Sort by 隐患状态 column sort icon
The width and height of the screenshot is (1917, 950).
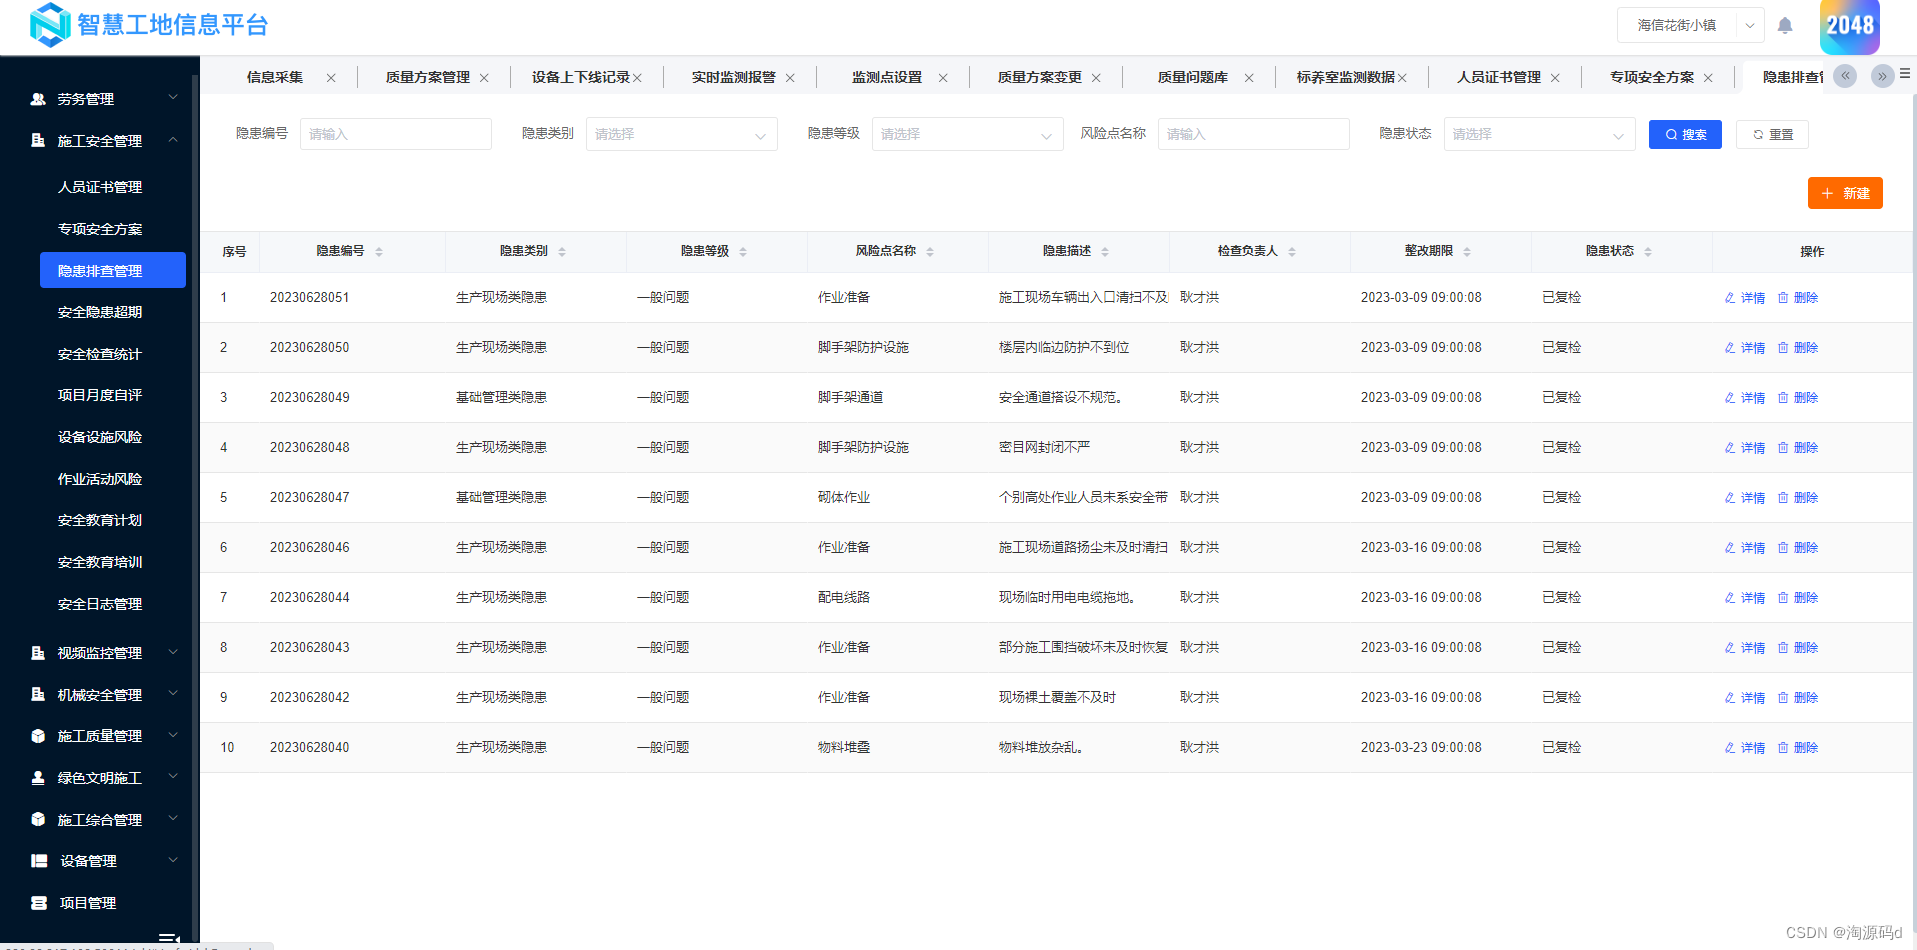(x=1648, y=252)
